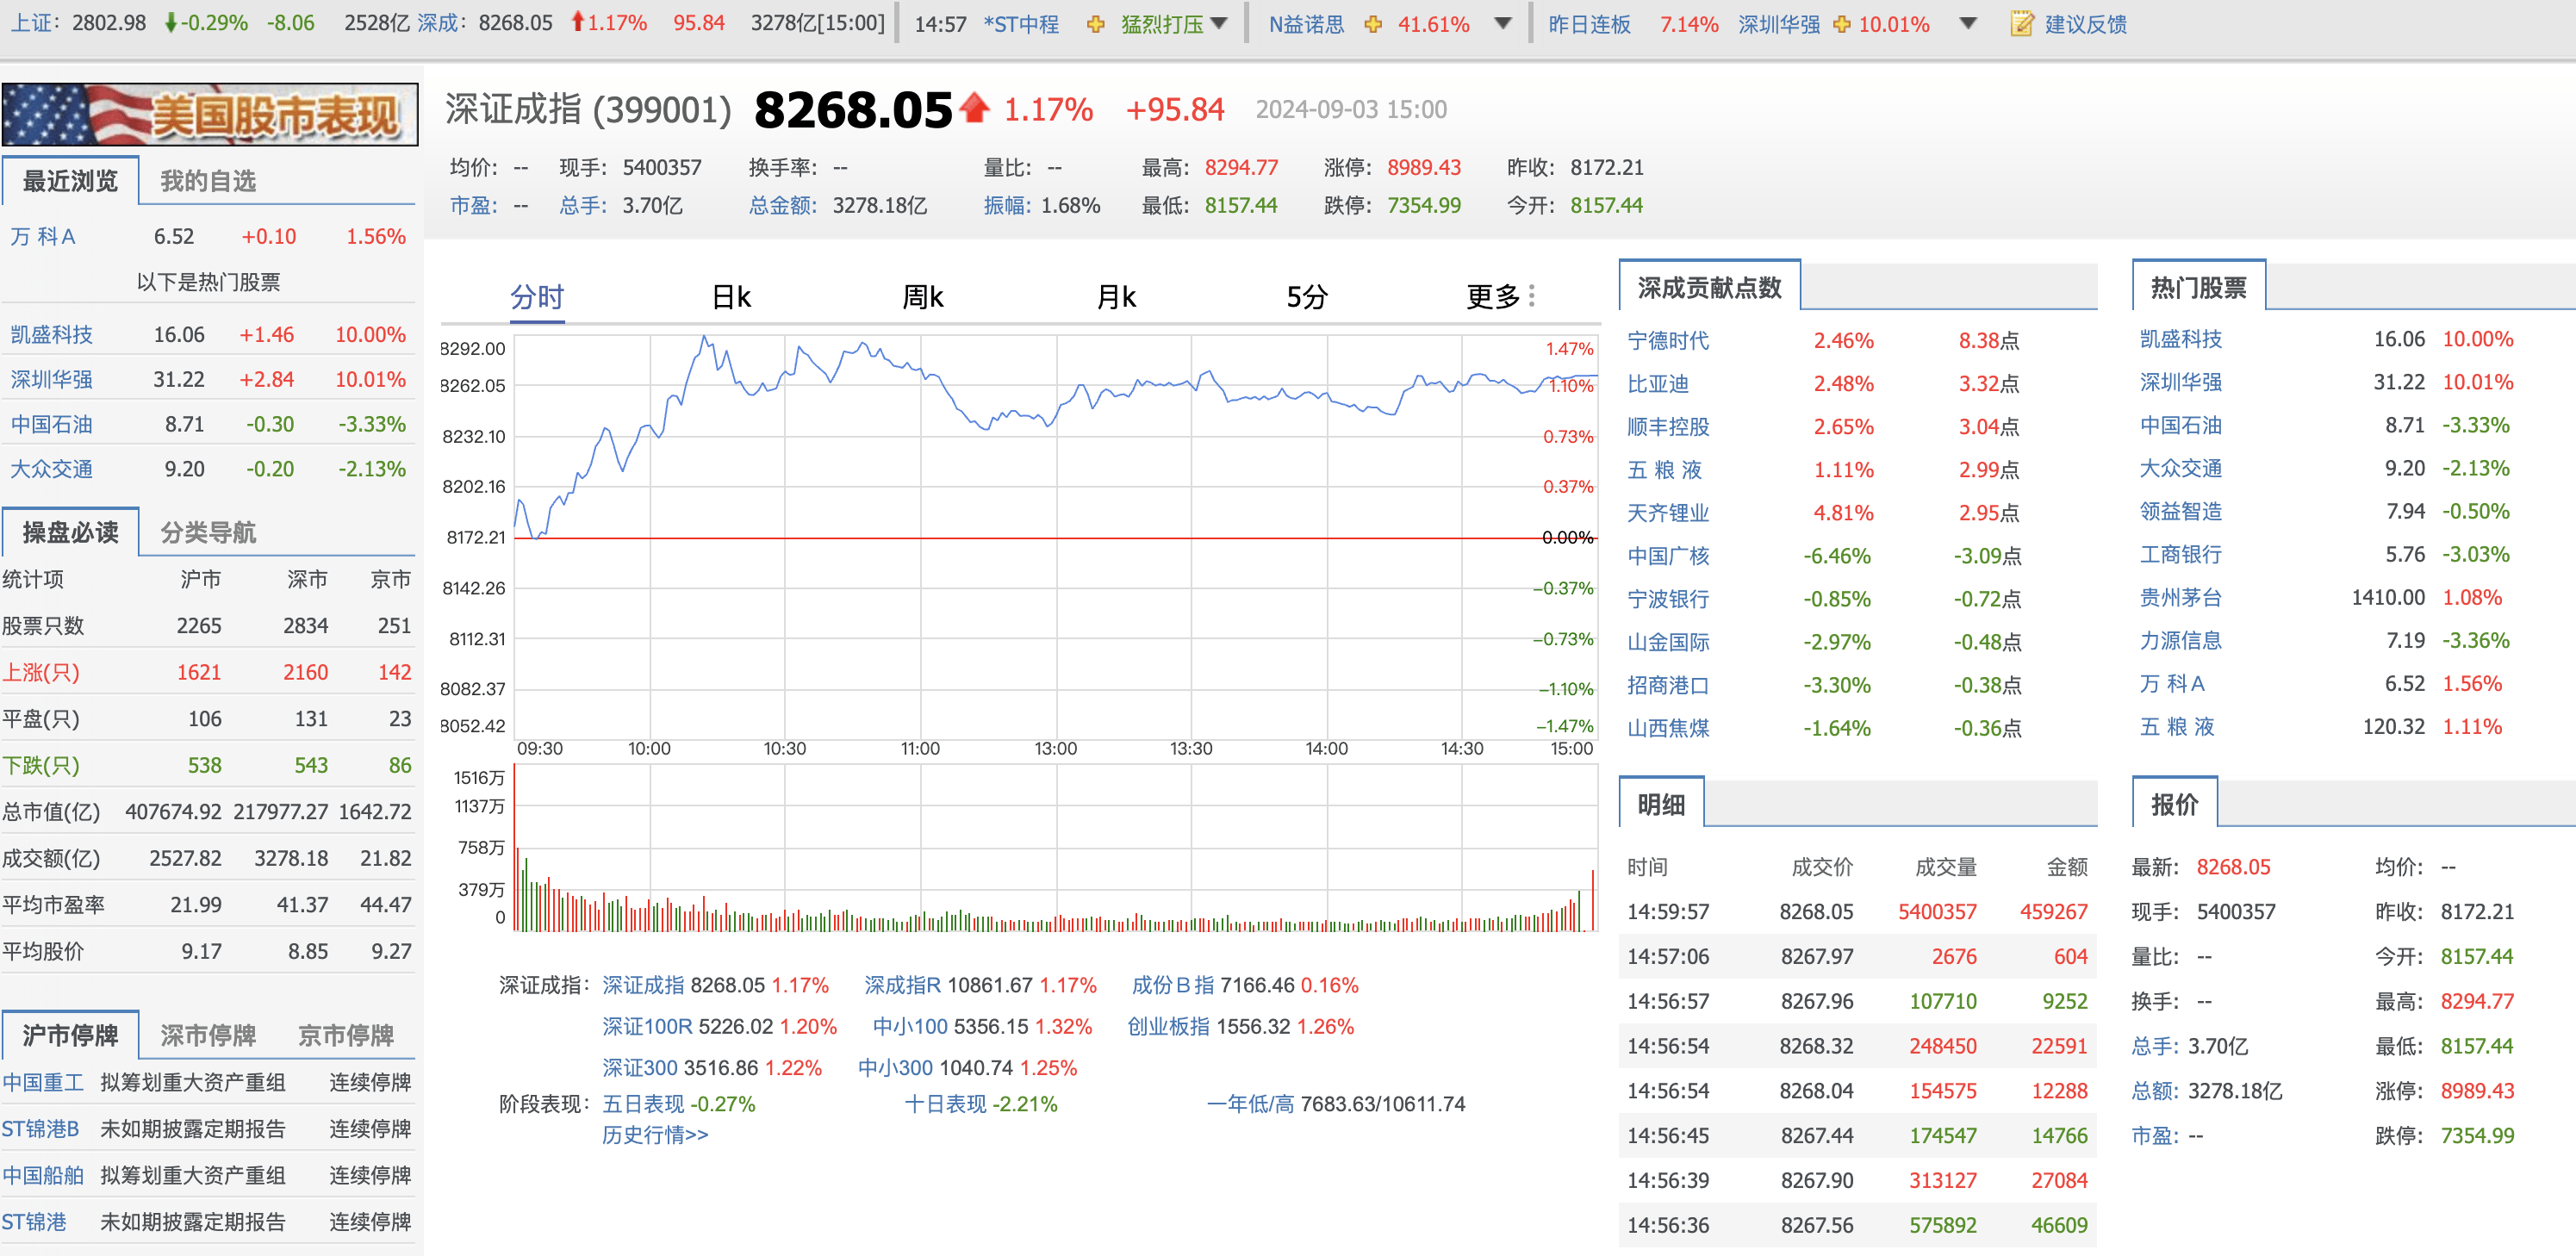Click the 上涨(只) statistics row label
Image resolution: width=2576 pixels, height=1256 pixels.
(x=41, y=672)
